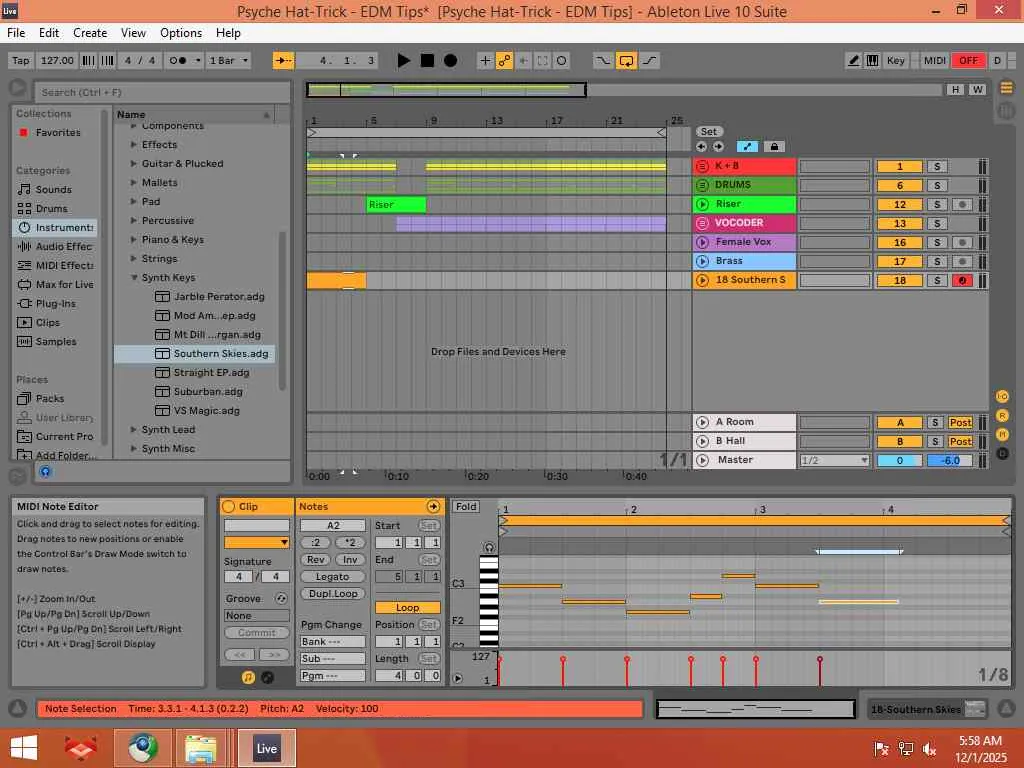Select the Samples category

click(x=56, y=342)
